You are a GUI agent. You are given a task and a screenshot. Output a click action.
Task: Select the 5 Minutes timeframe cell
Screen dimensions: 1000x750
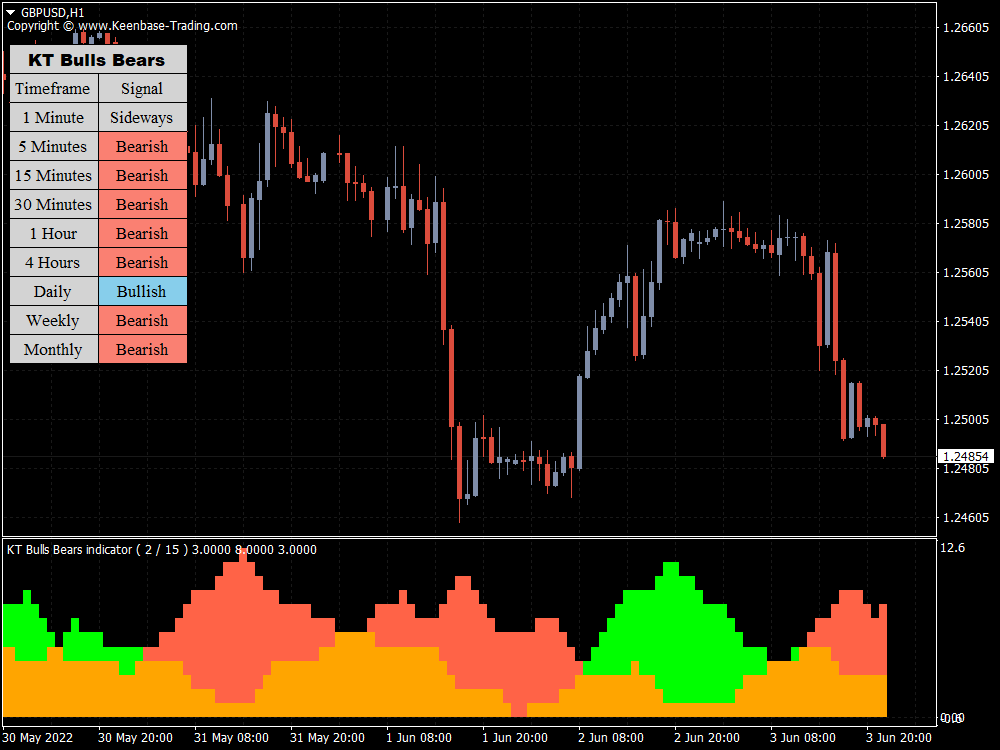(x=54, y=146)
